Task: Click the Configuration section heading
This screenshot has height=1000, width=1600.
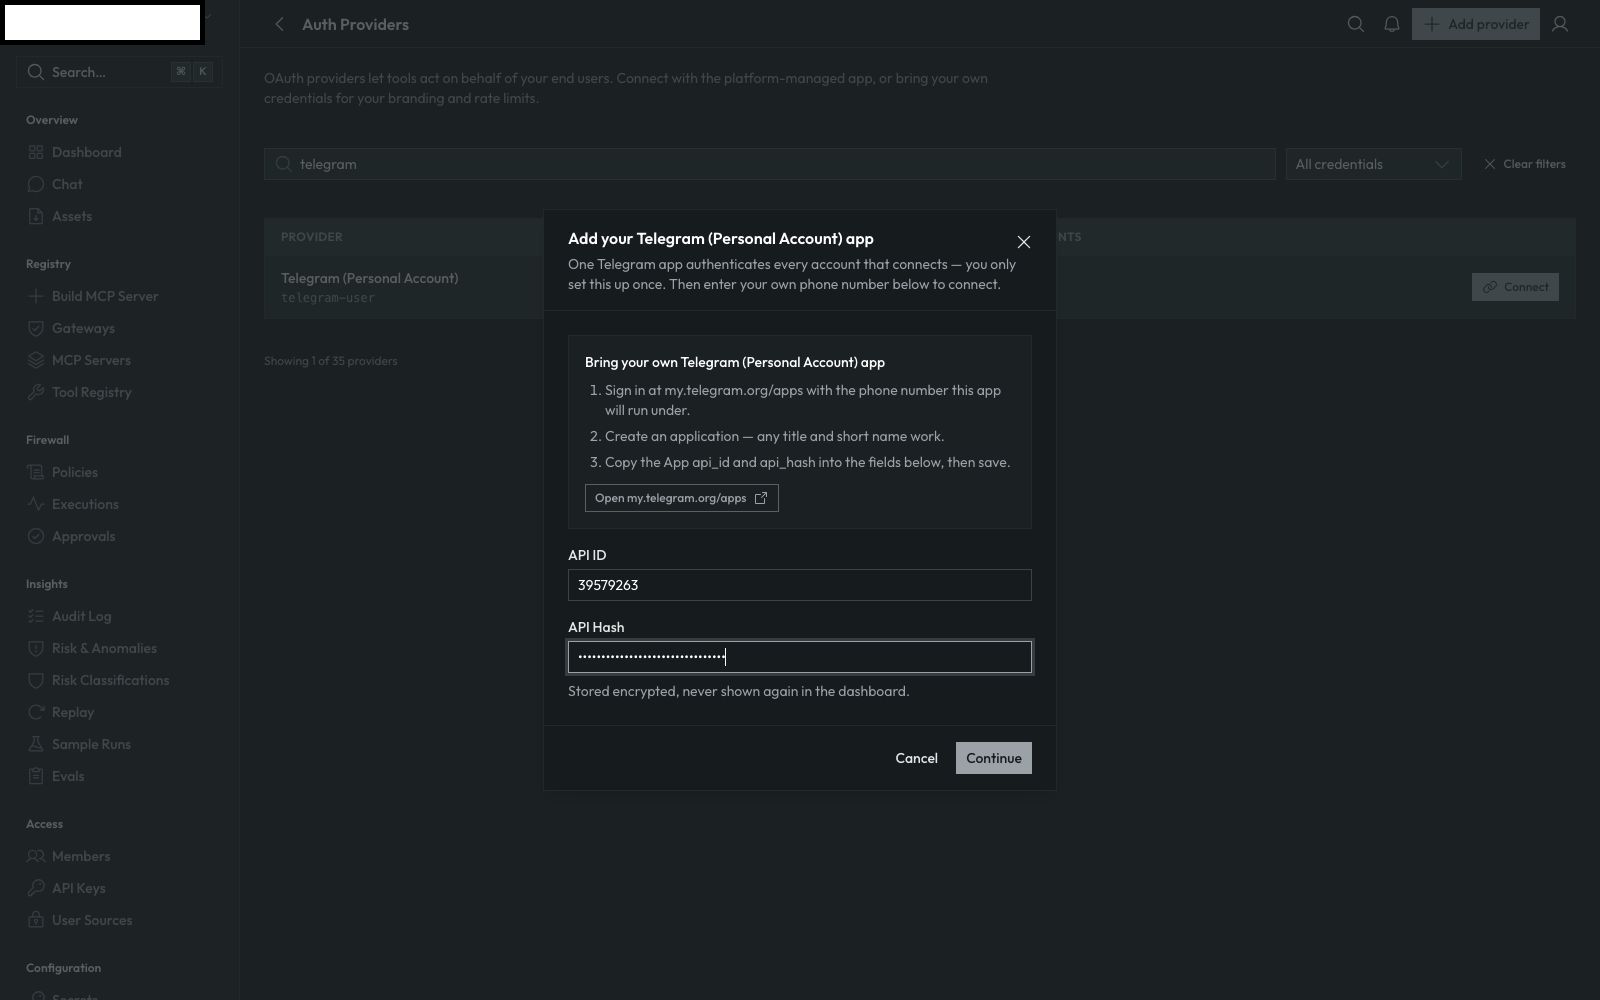Action: pyautogui.click(x=63, y=968)
